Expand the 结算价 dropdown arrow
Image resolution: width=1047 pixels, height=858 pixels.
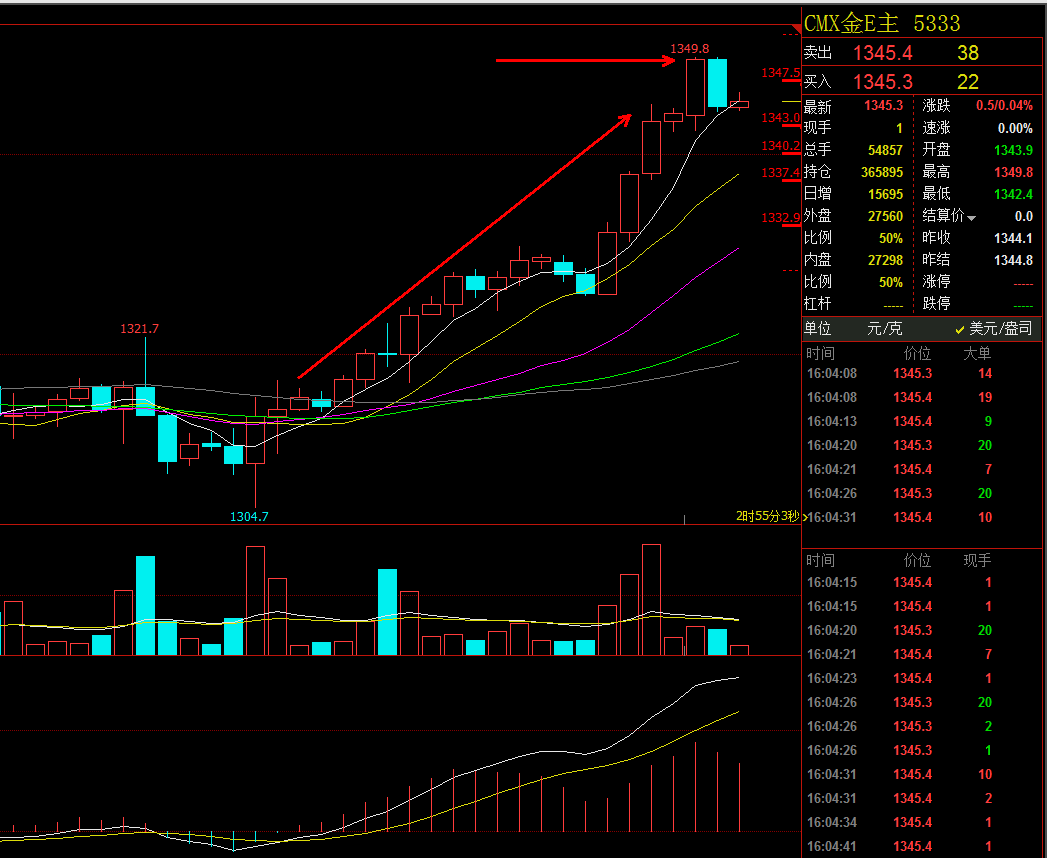(x=972, y=218)
